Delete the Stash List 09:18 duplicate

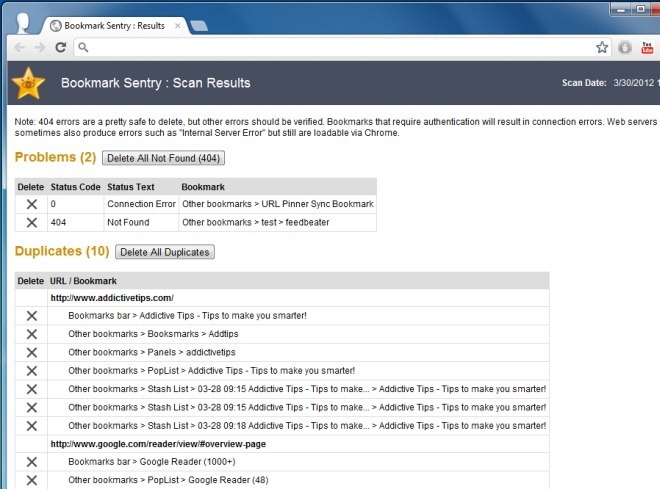[32, 426]
